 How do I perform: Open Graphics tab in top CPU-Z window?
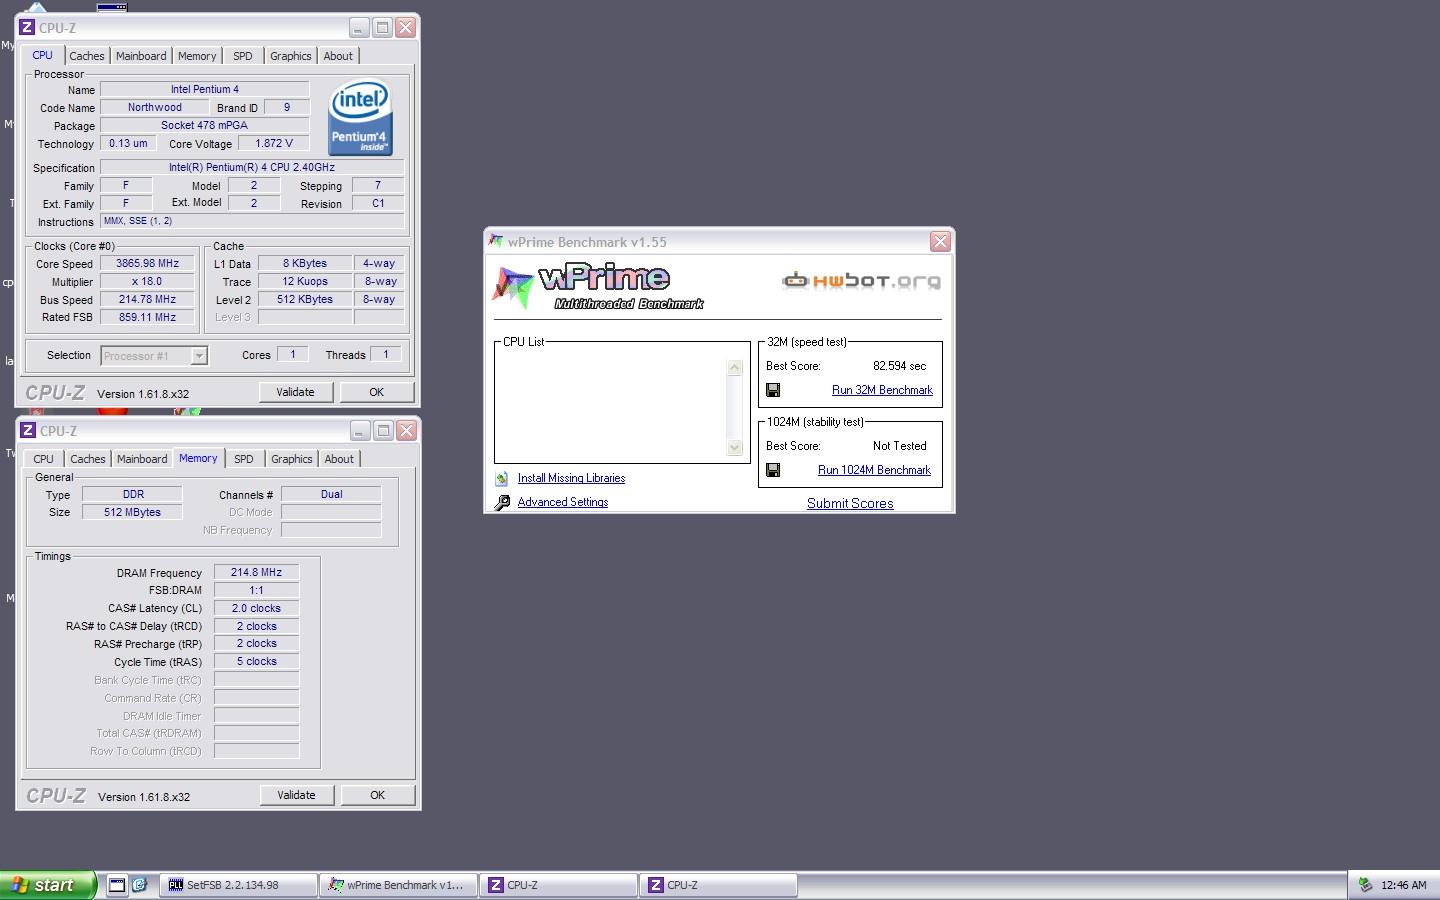[x=291, y=56]
